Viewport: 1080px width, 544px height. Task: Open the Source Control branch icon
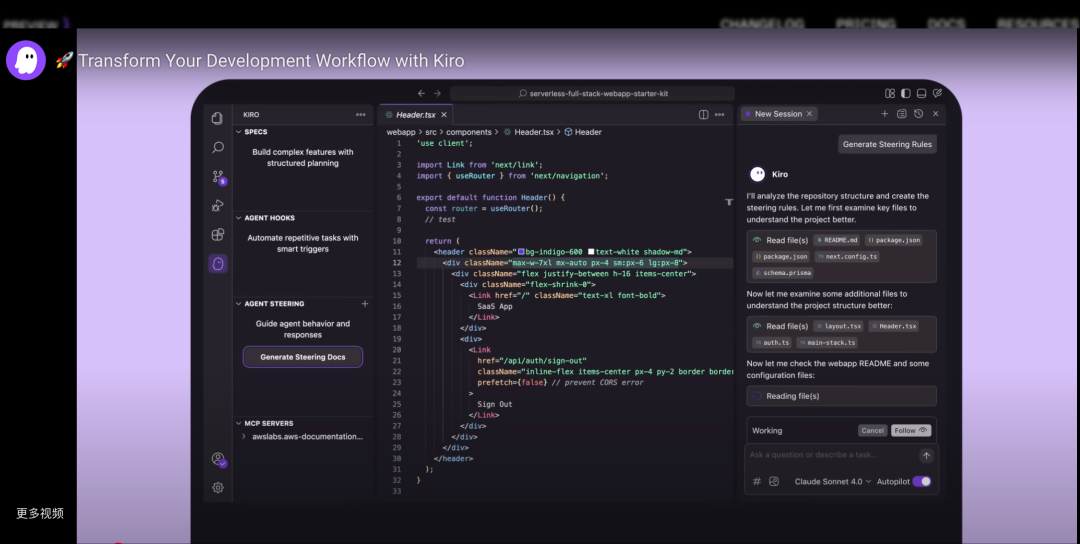pyautogui.click(x=218, y=177)
